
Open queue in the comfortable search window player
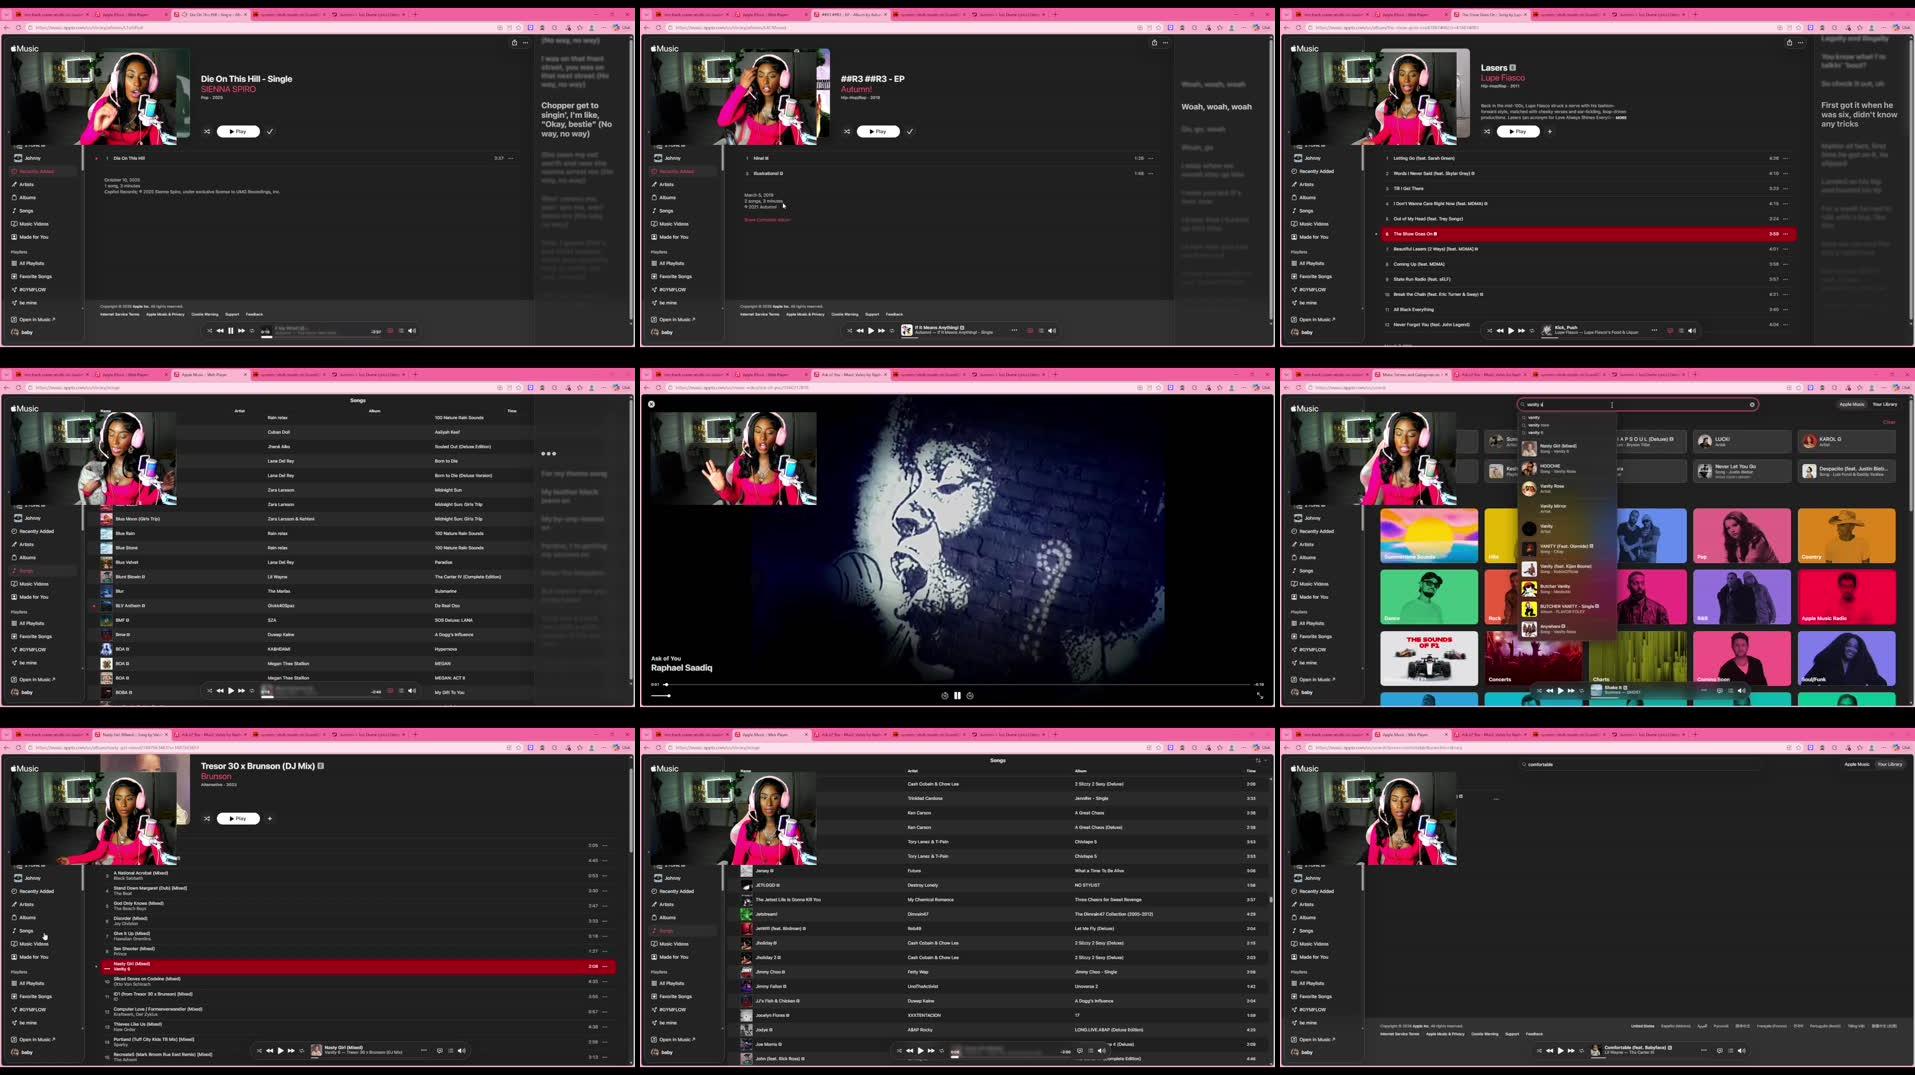coord(1730,1051)
